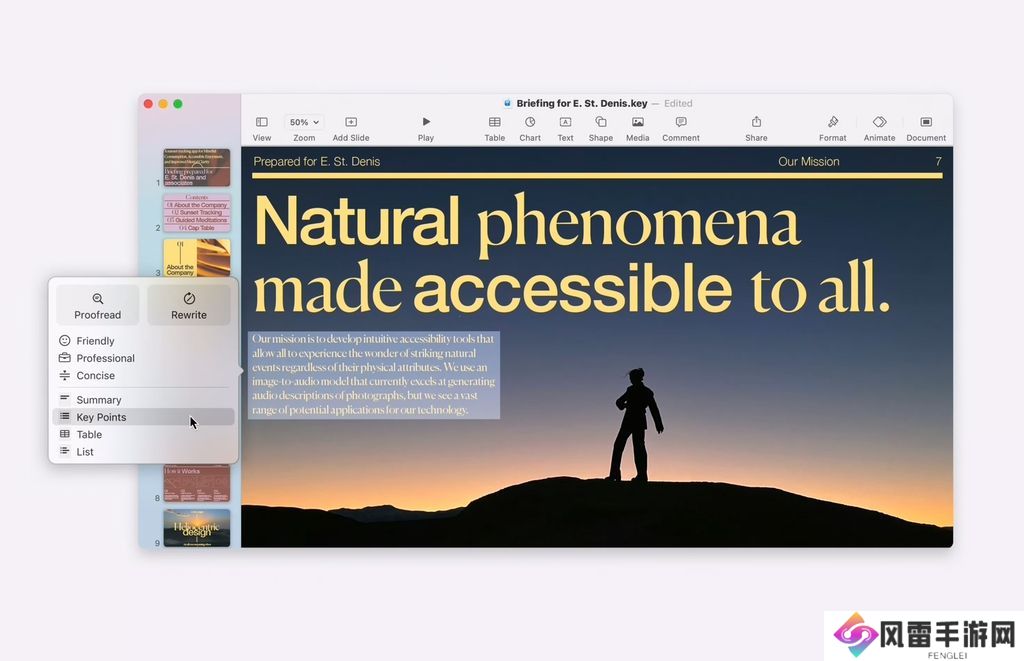
Task: Insert a Table from the toolbar
Action: pos(495,122)
